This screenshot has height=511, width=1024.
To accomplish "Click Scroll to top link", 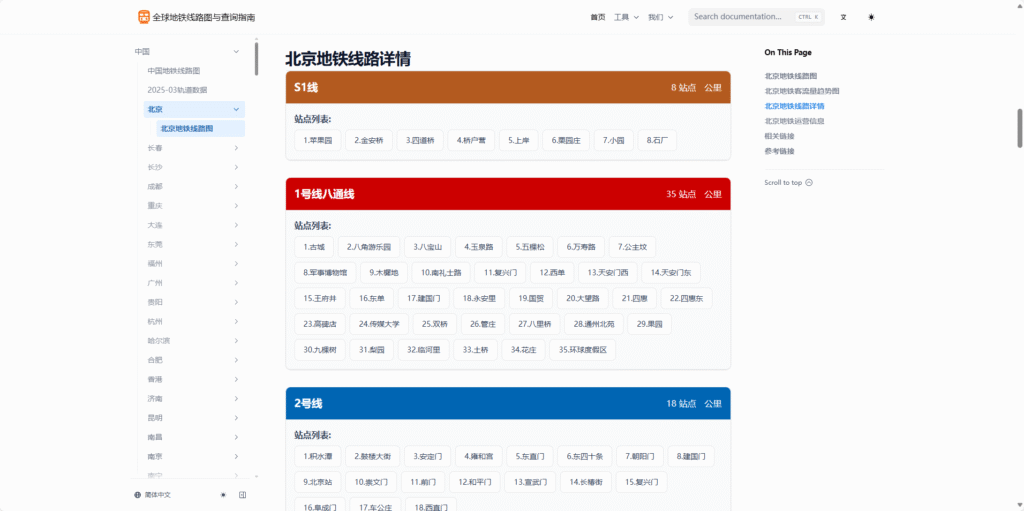I will (x=788, y=182).
